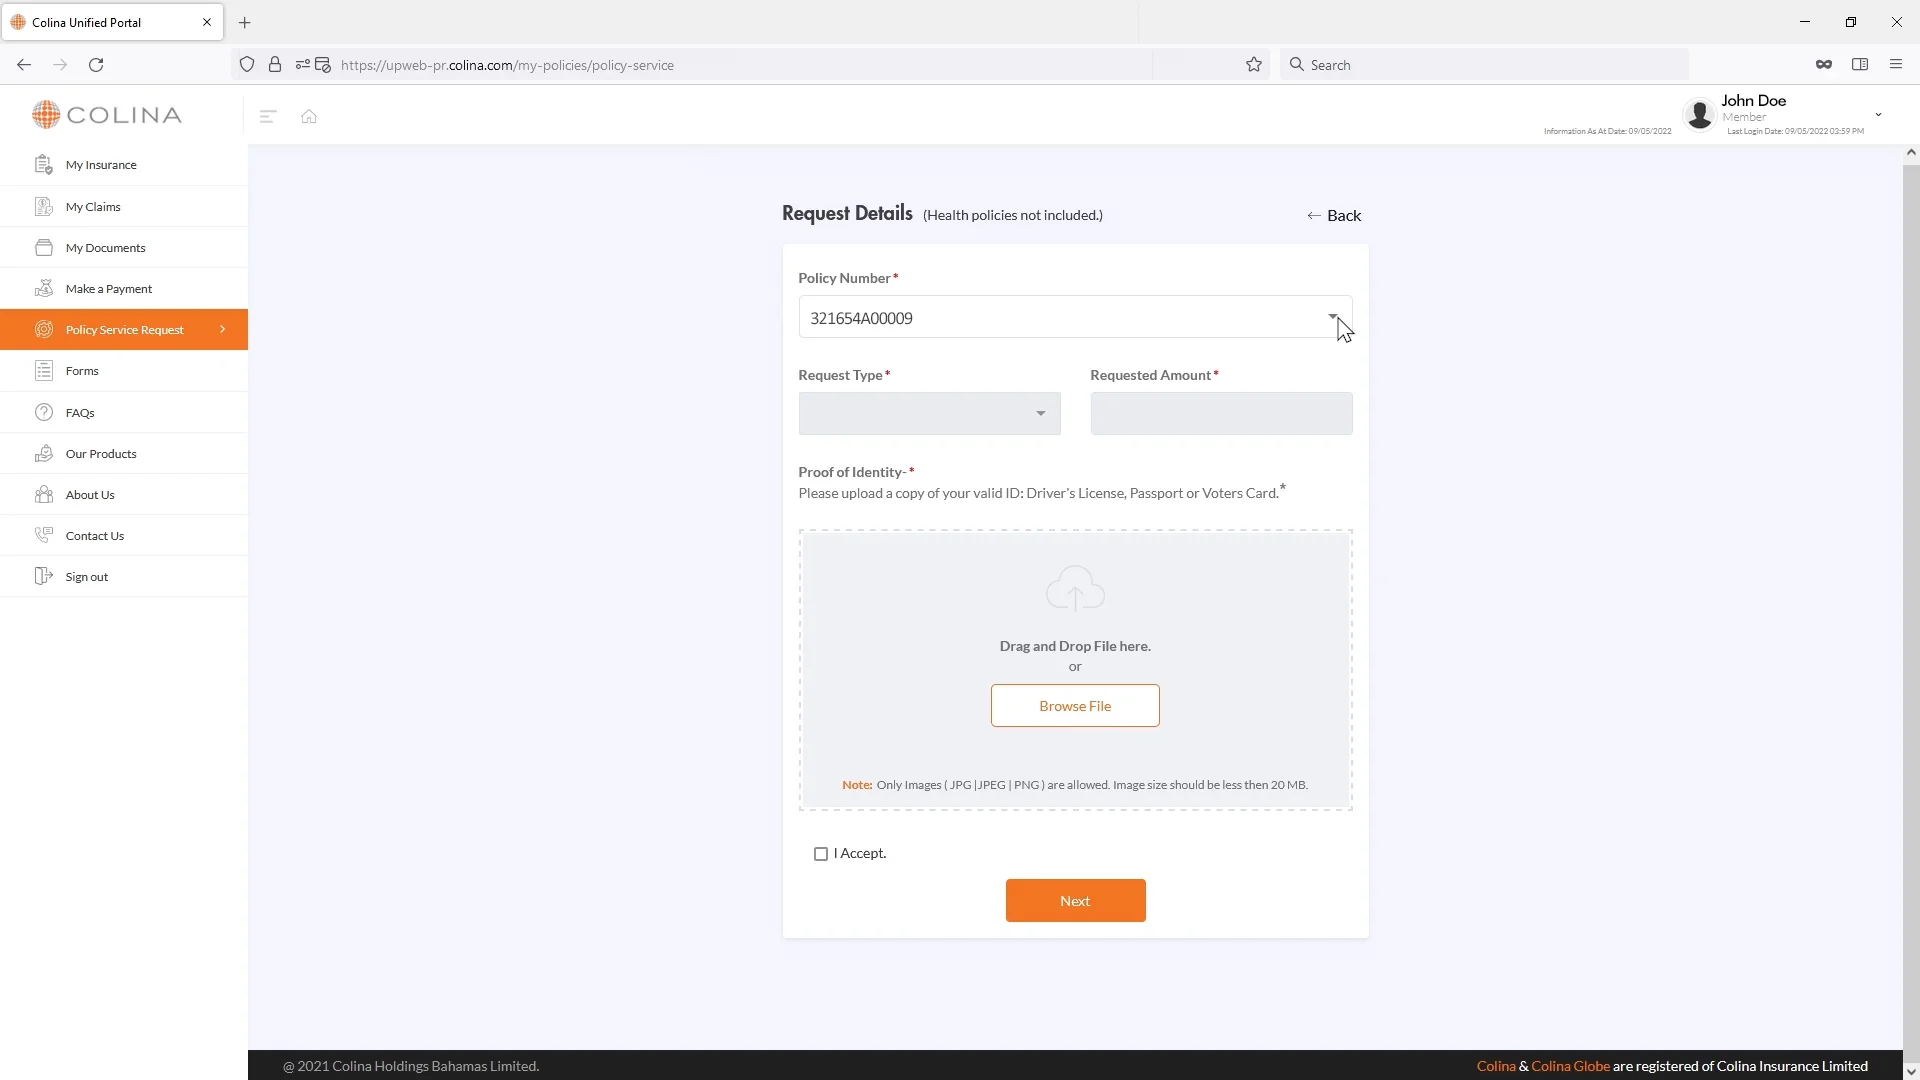The height and width of the screenshot is (1080, 1920).
Task: Reload the page using refresh icon
Action: point(96,65)
